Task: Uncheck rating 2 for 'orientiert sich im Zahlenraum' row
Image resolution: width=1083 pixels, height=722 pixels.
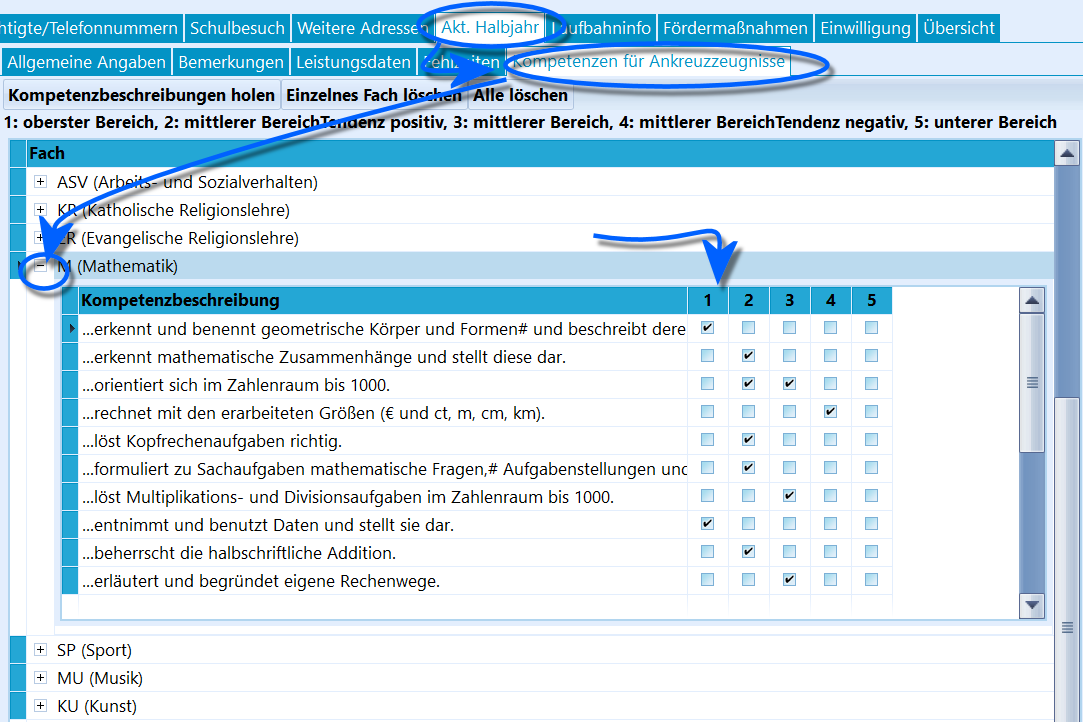Action: pyautogui.click(x=748, y=383)
